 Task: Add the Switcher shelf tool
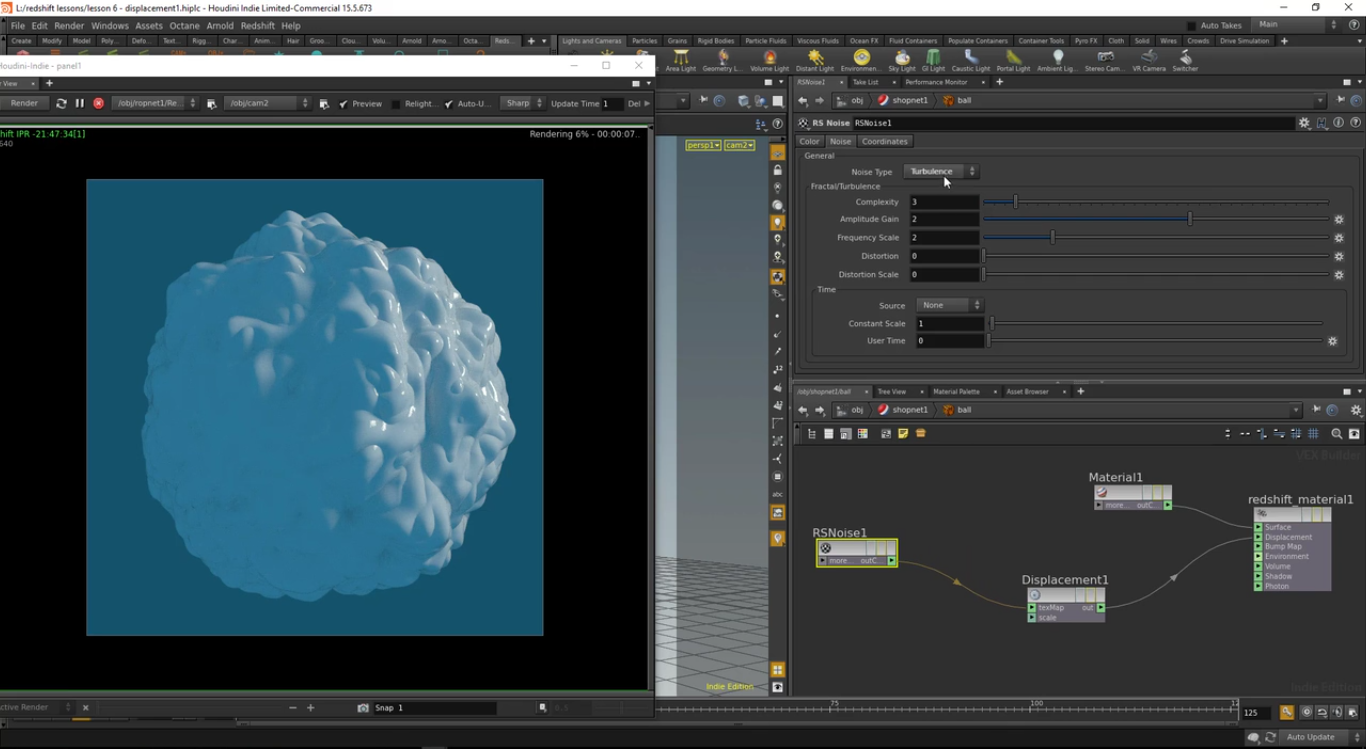click(1185, 60)
